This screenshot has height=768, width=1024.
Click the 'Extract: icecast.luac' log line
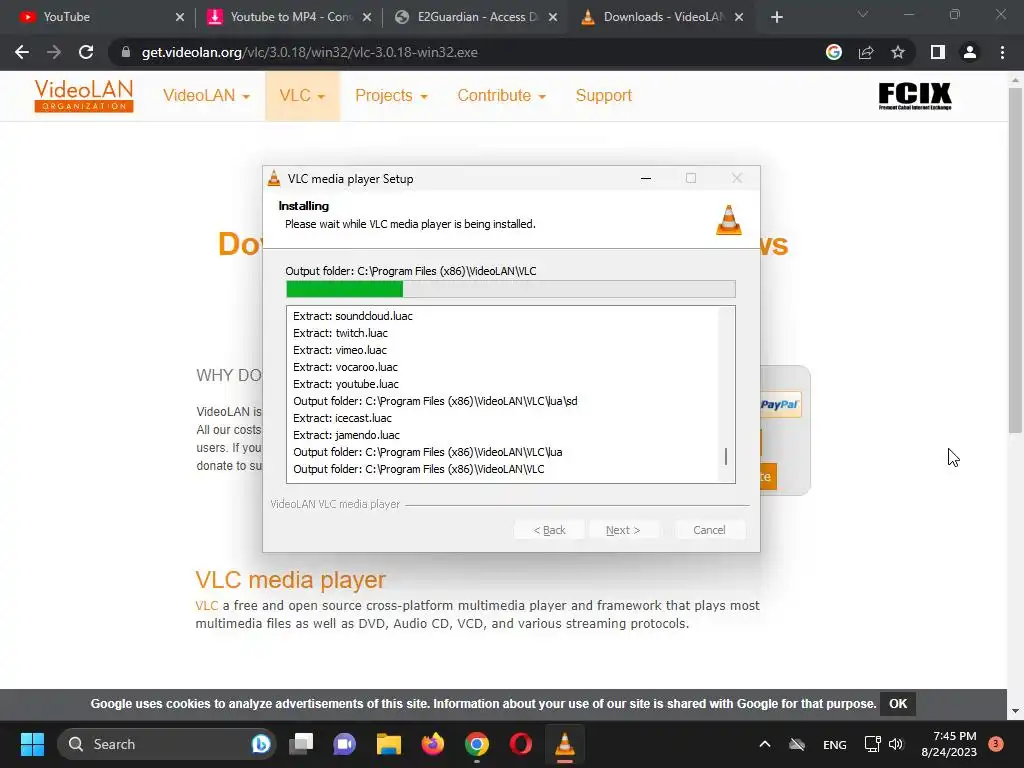(x=342, y=418)
